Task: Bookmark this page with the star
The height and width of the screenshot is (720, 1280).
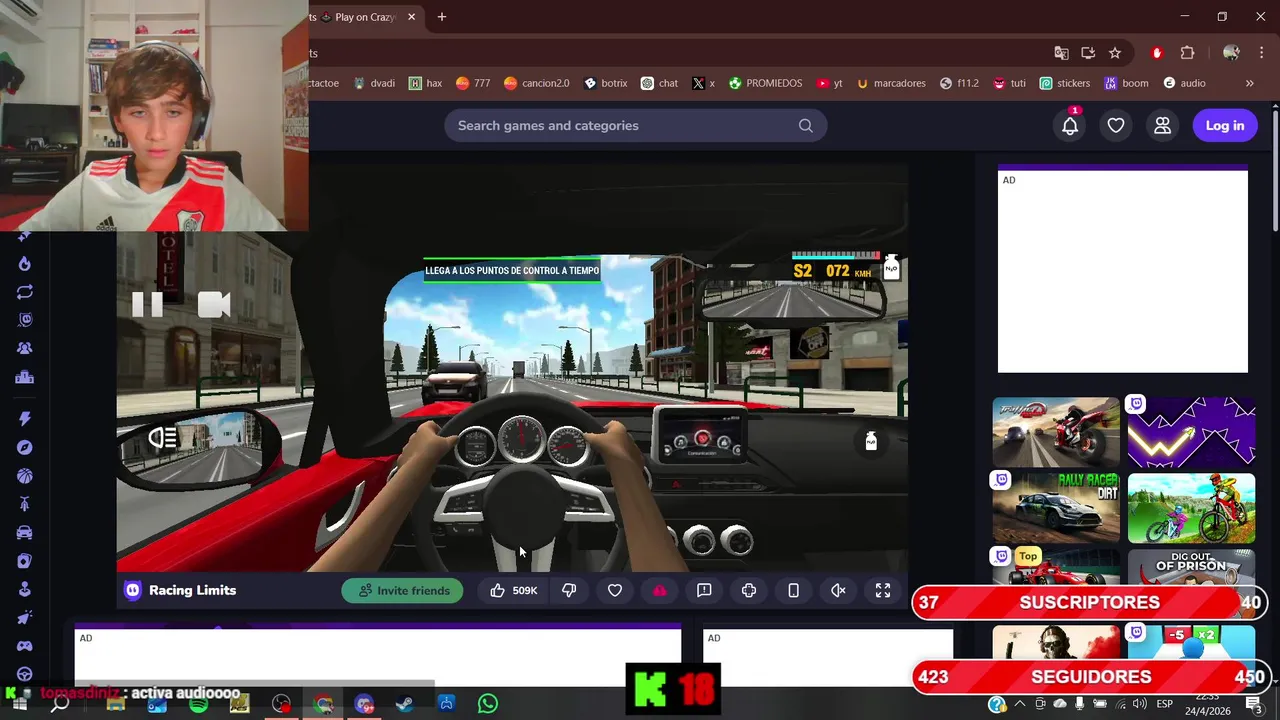Action: point(1115,53)
